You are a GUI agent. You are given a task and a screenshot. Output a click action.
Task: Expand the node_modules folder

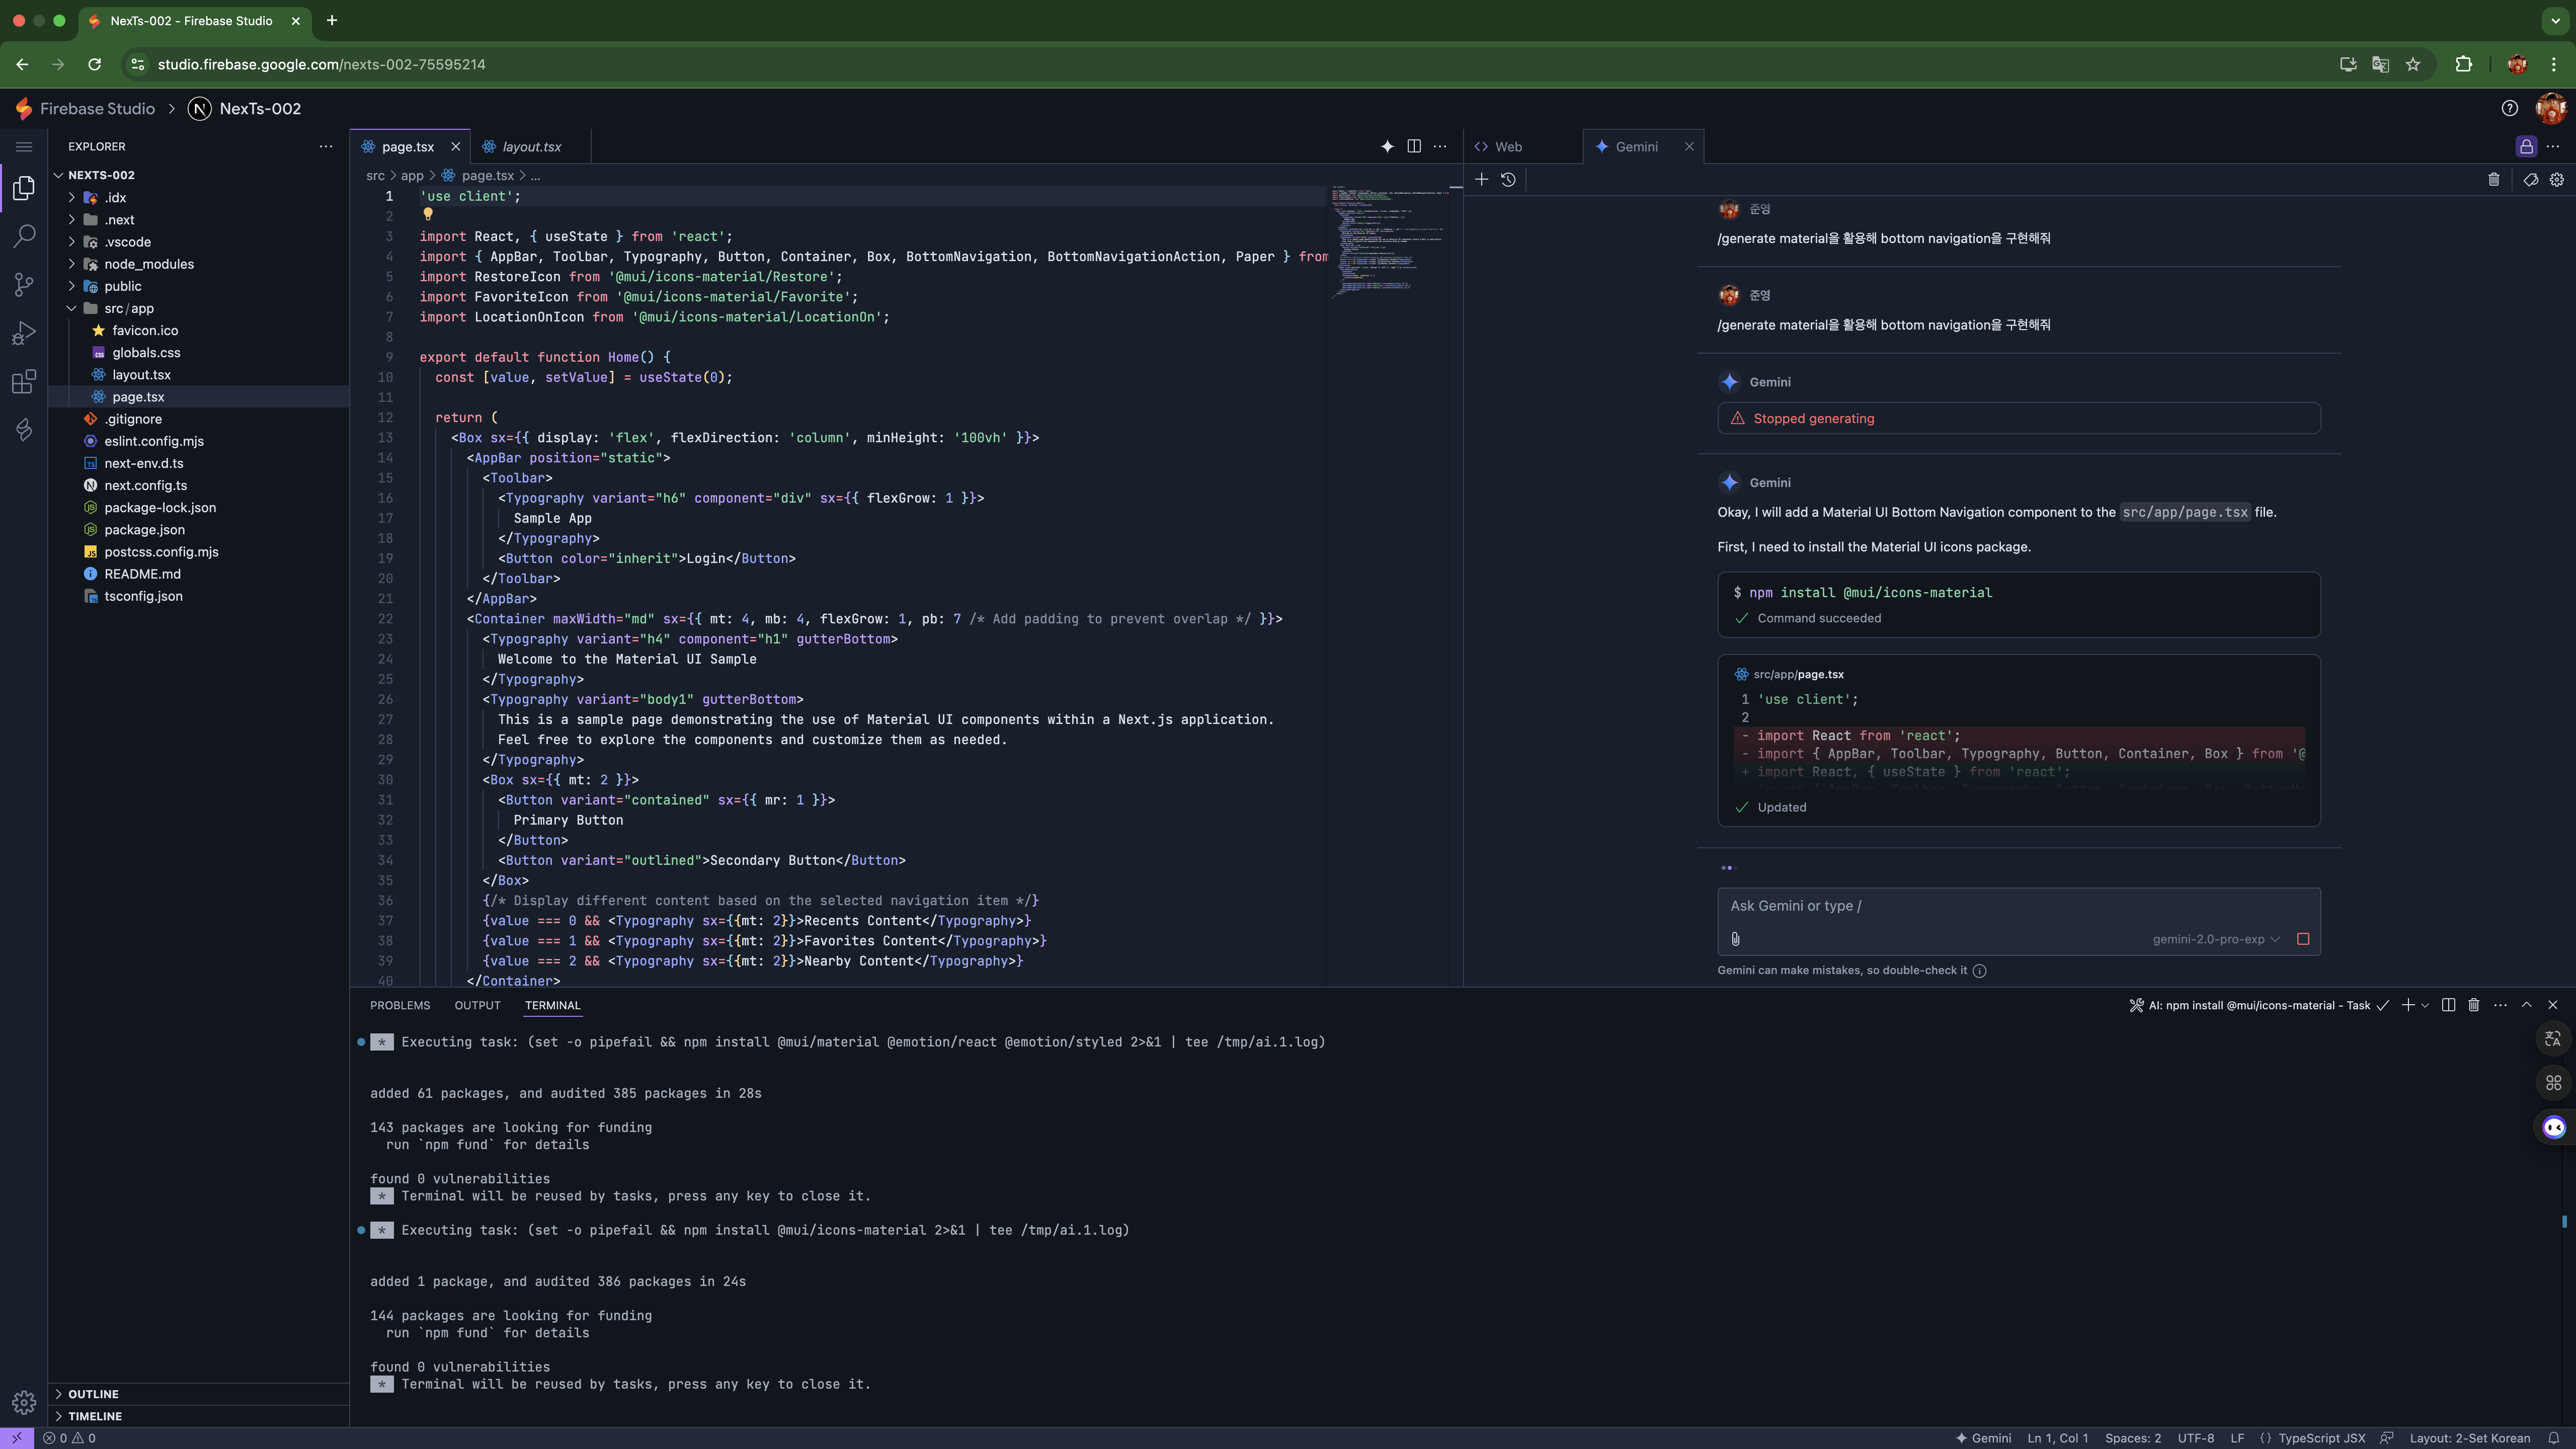pos(149,264)
